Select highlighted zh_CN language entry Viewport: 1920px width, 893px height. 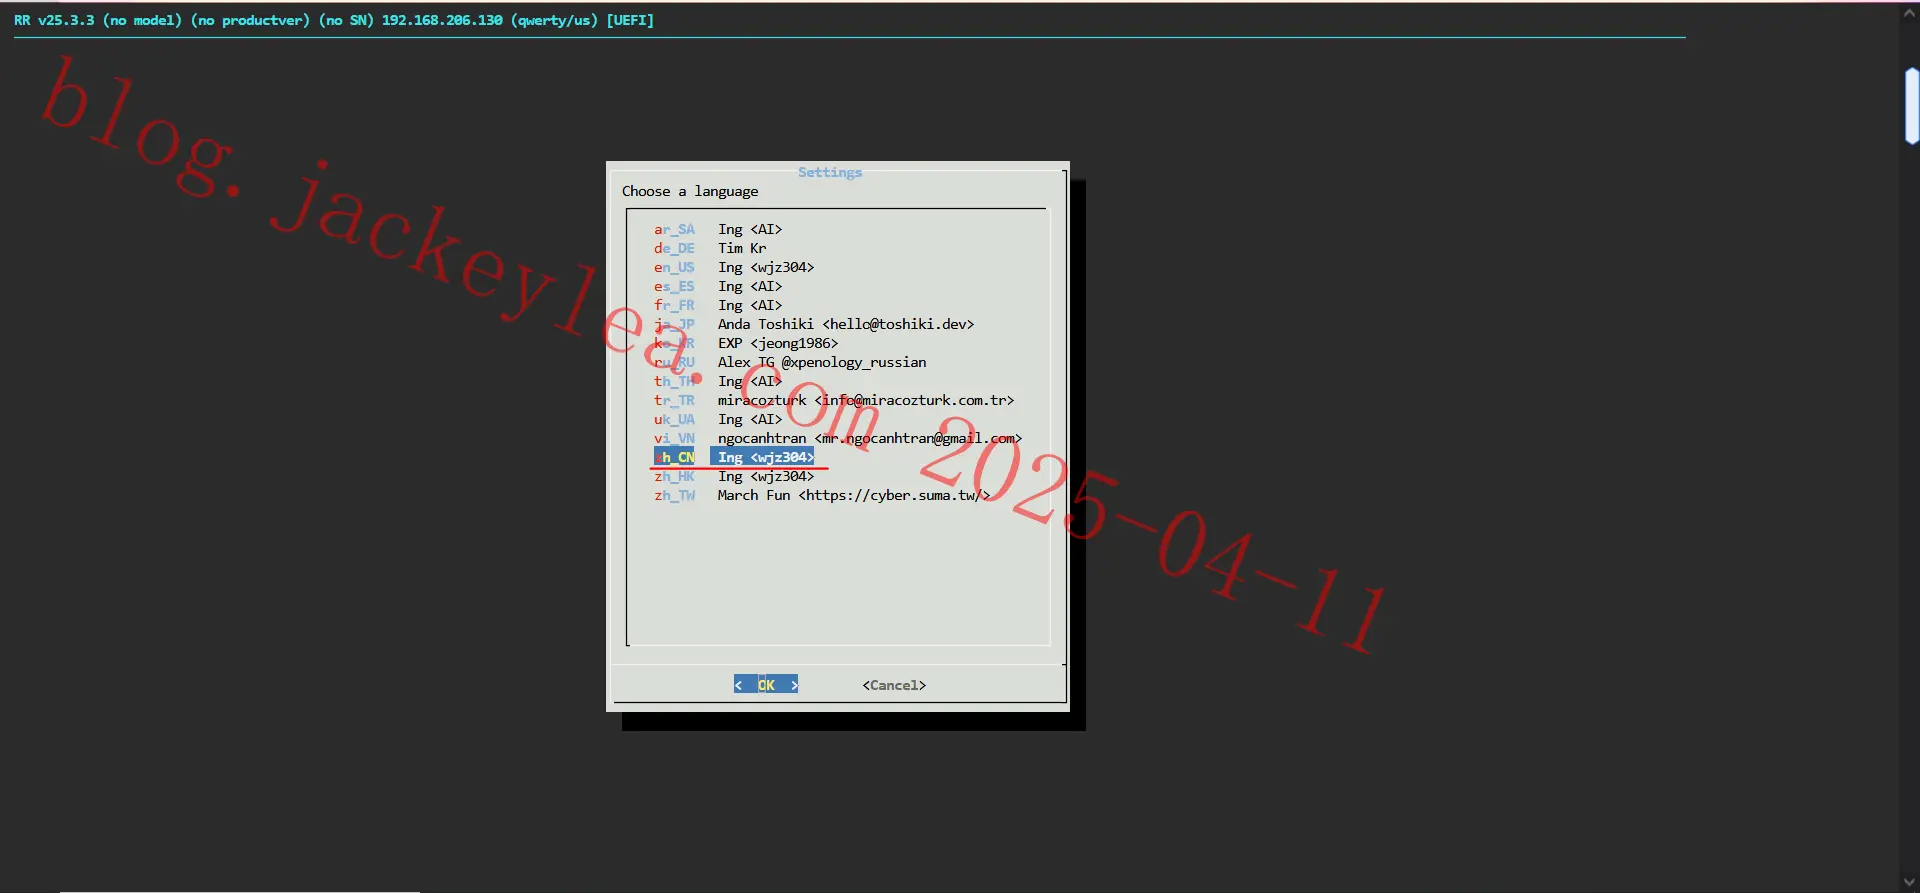(734, 457)
